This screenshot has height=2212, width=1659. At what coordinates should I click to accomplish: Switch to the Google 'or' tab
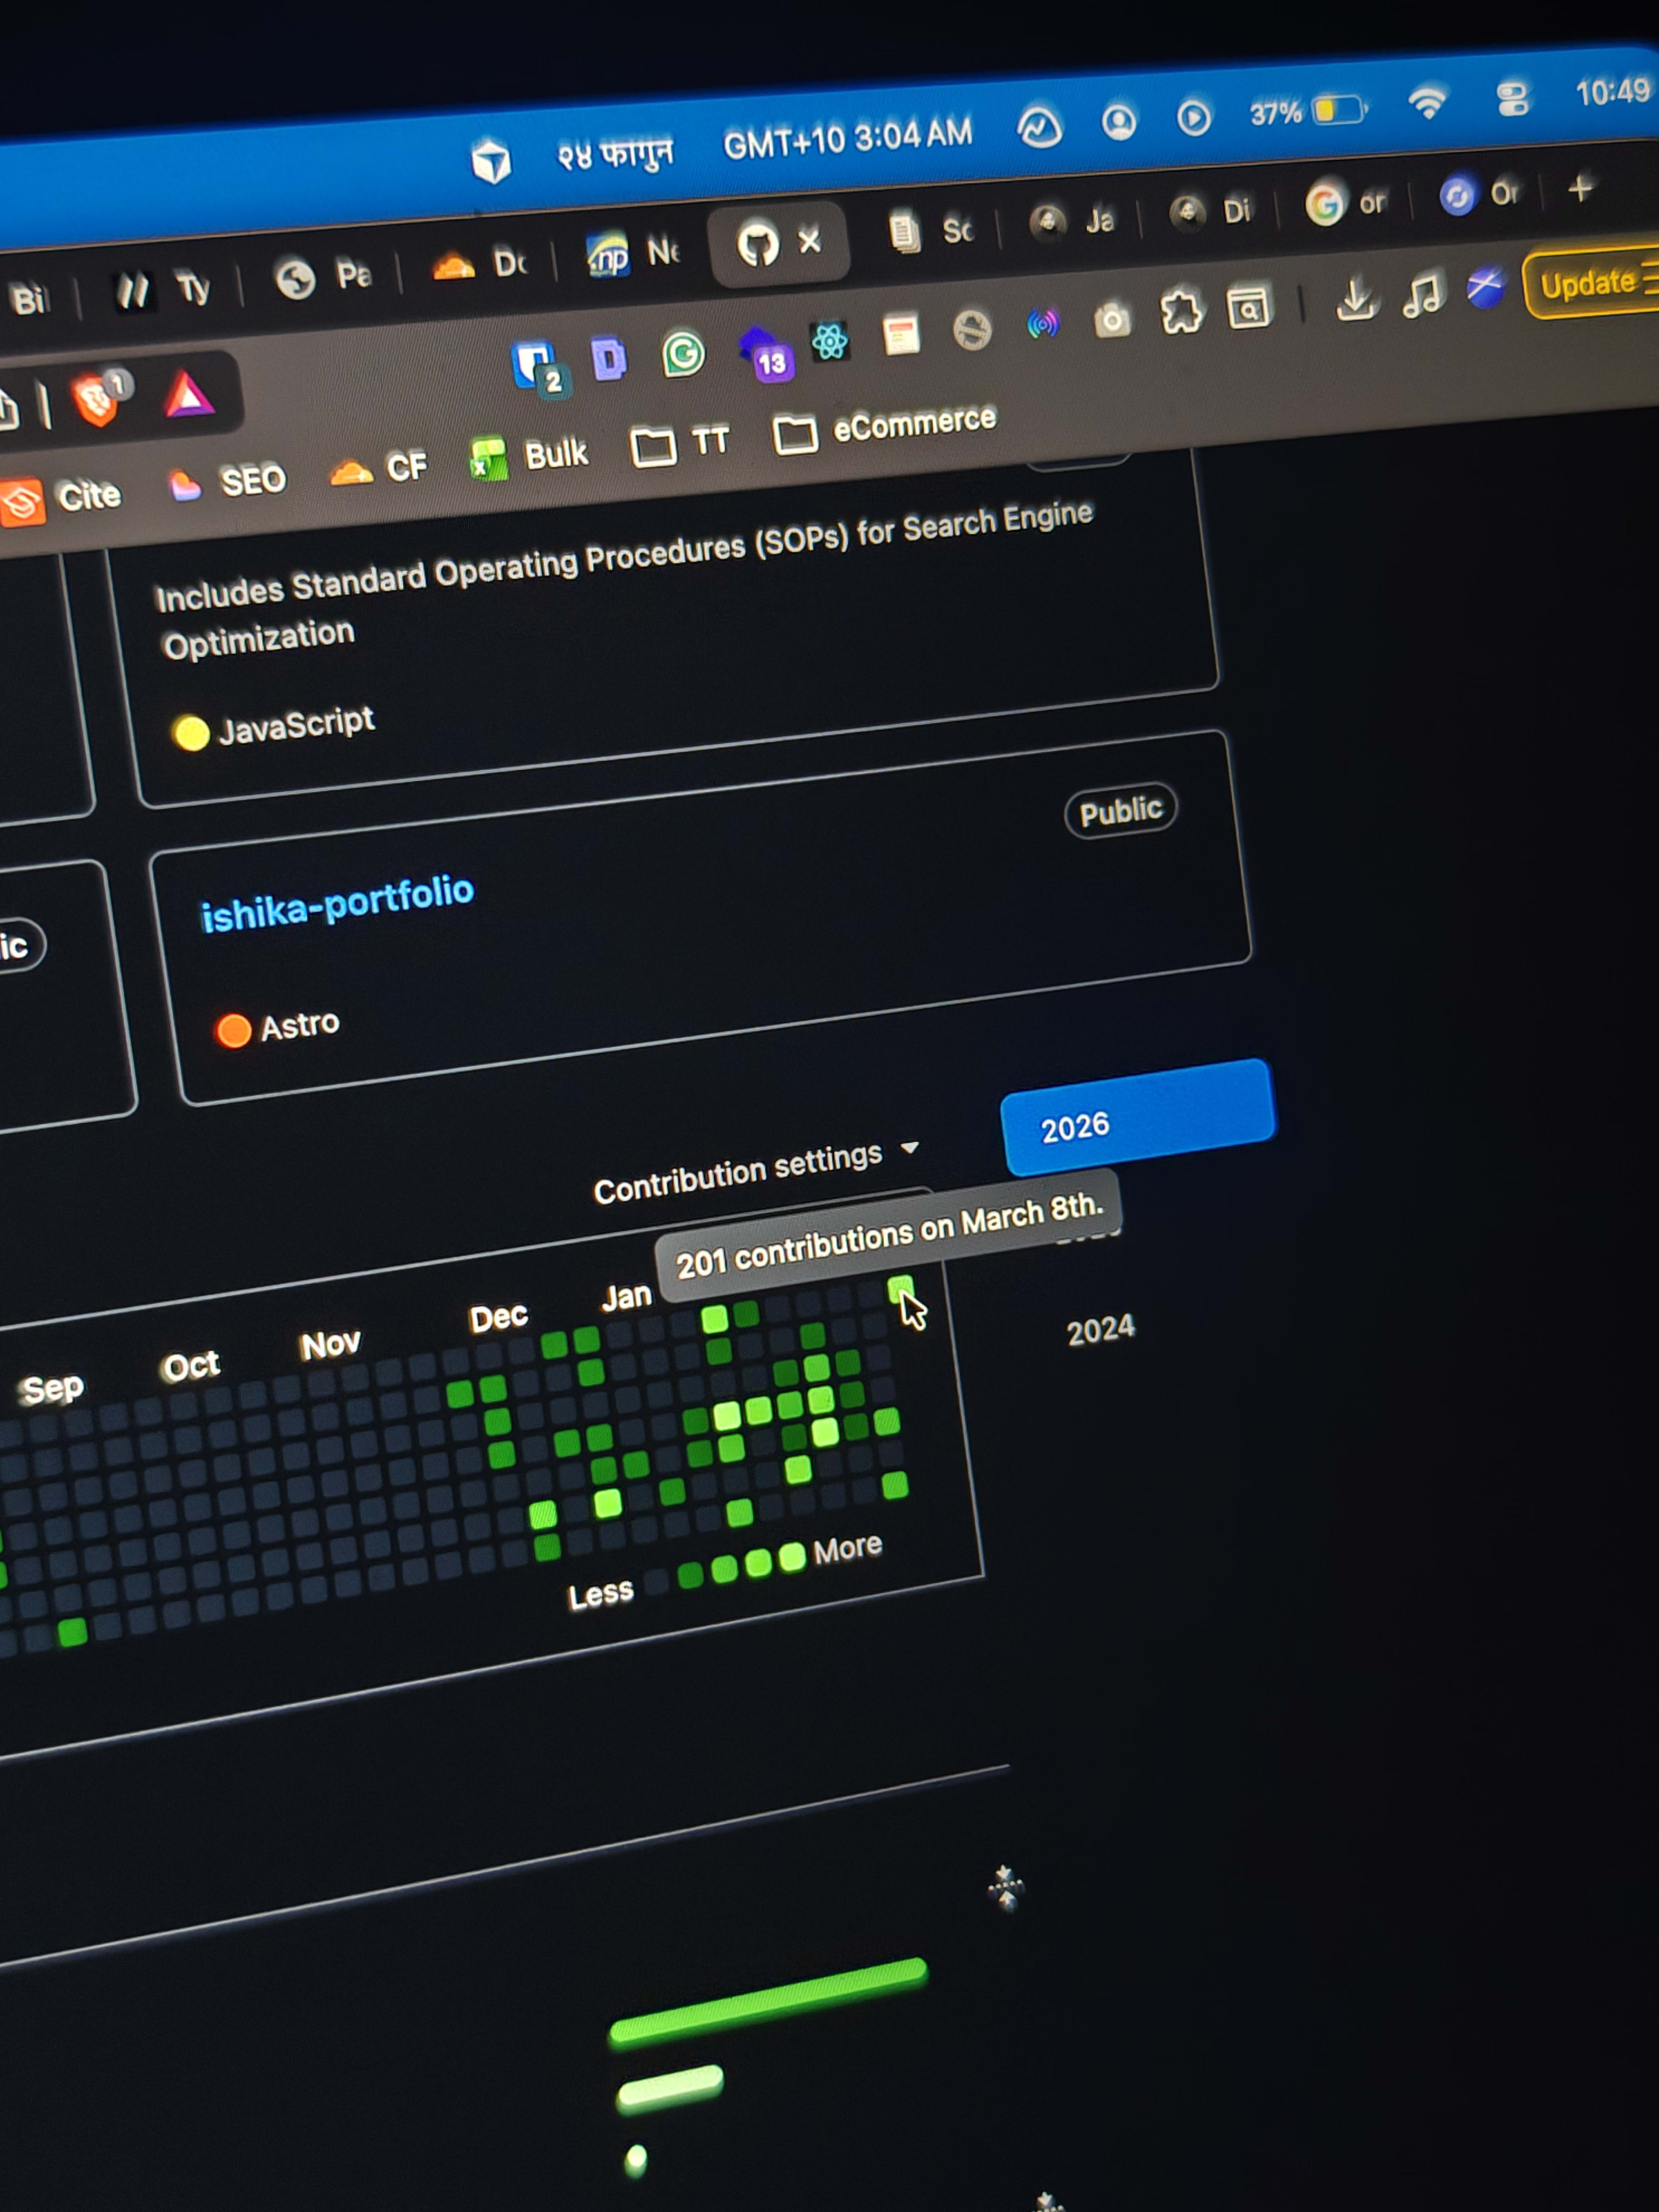point(1345,204)
